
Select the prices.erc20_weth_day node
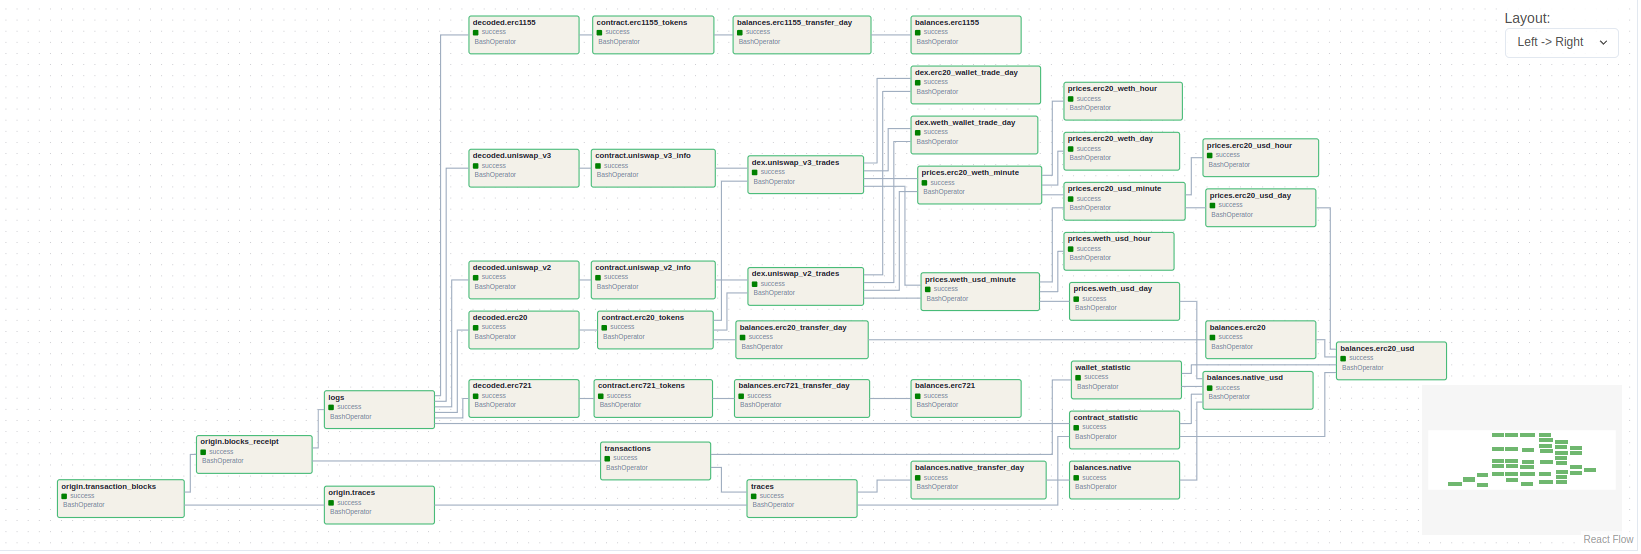[x=1122, y=151]
